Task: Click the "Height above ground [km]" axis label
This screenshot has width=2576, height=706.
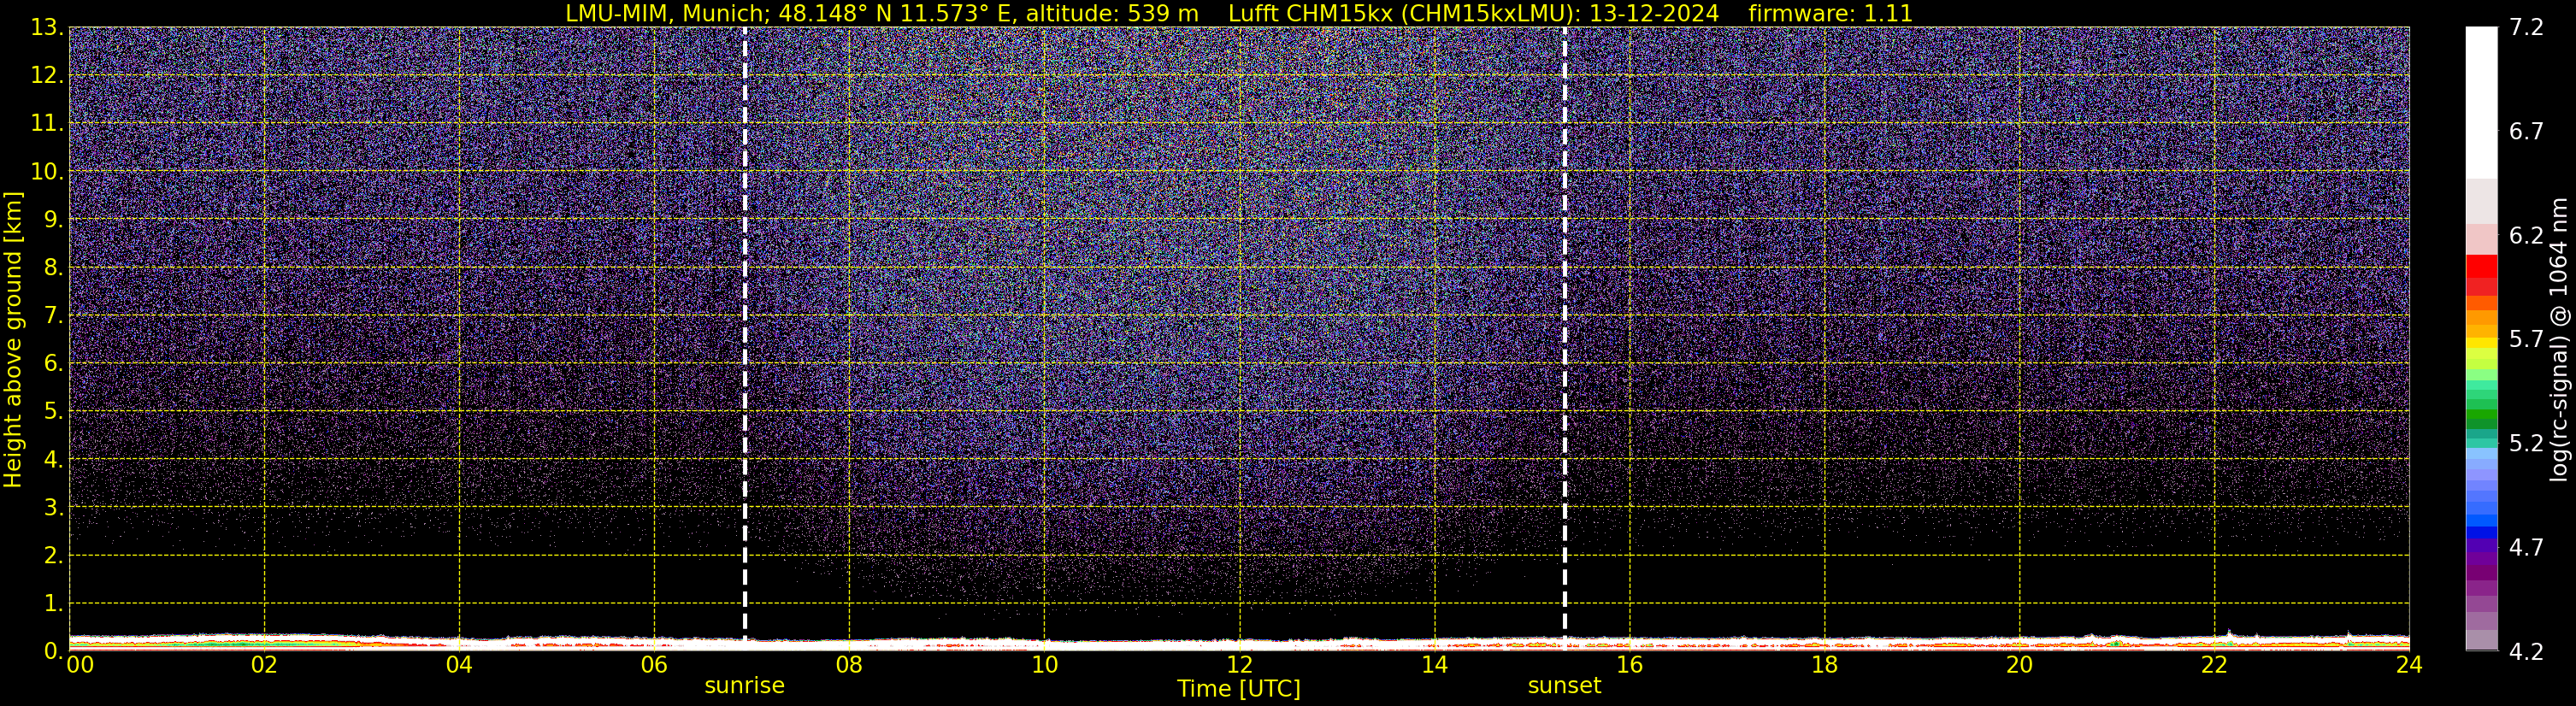Action: click(13, 339)
